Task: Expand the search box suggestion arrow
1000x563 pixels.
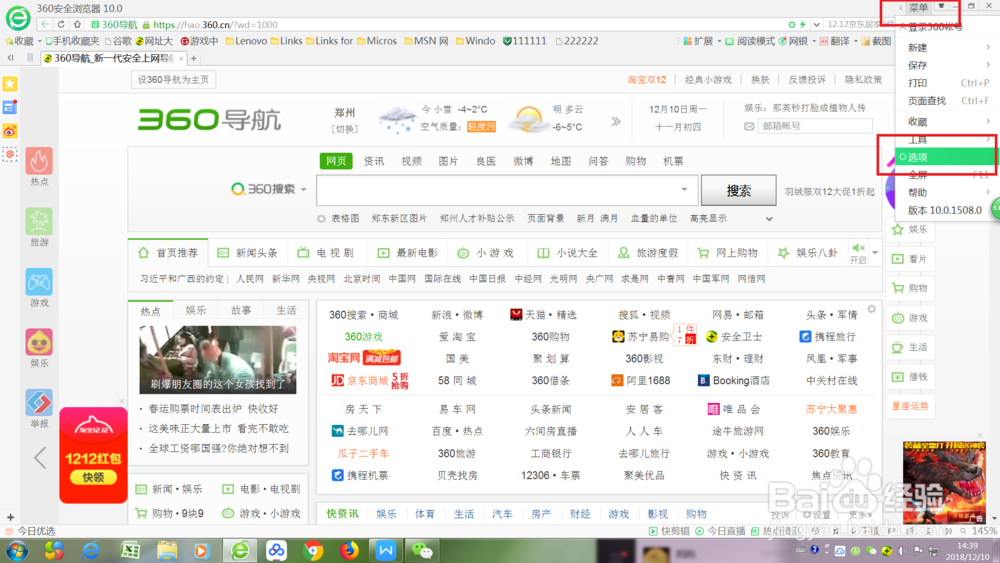Action: pyautogui.click(x=684, y=189)
